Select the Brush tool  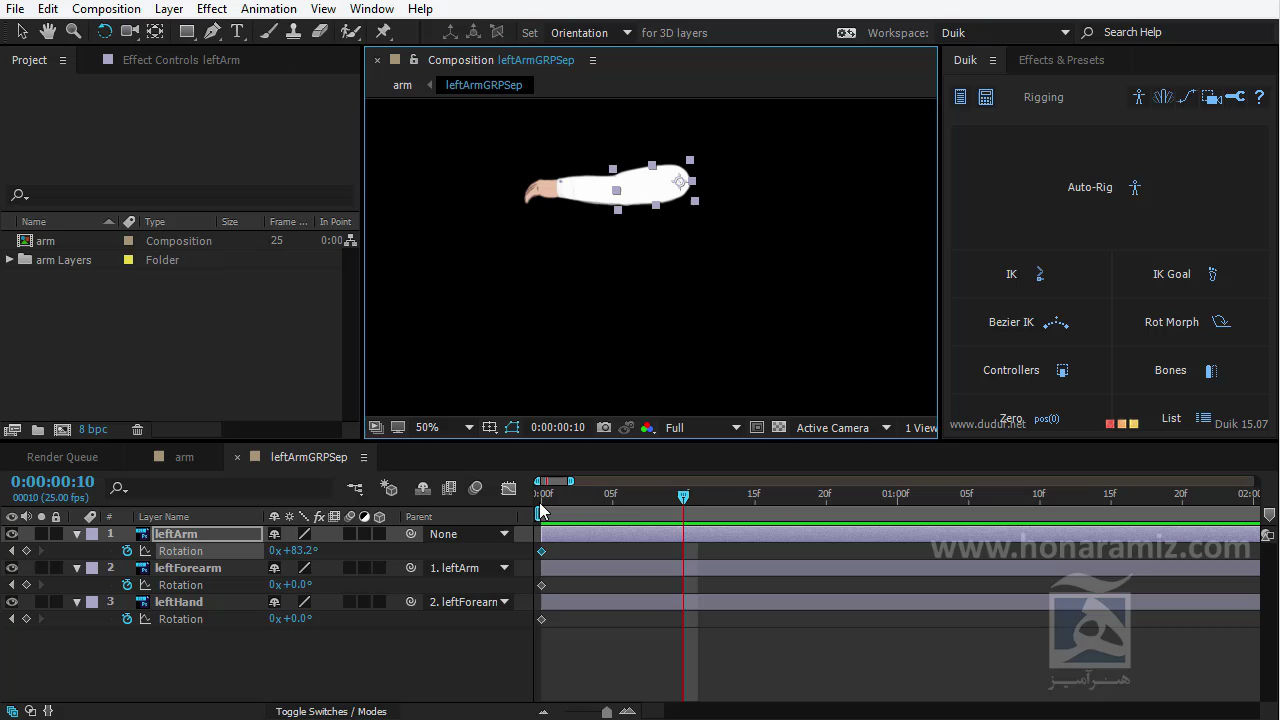269,32
